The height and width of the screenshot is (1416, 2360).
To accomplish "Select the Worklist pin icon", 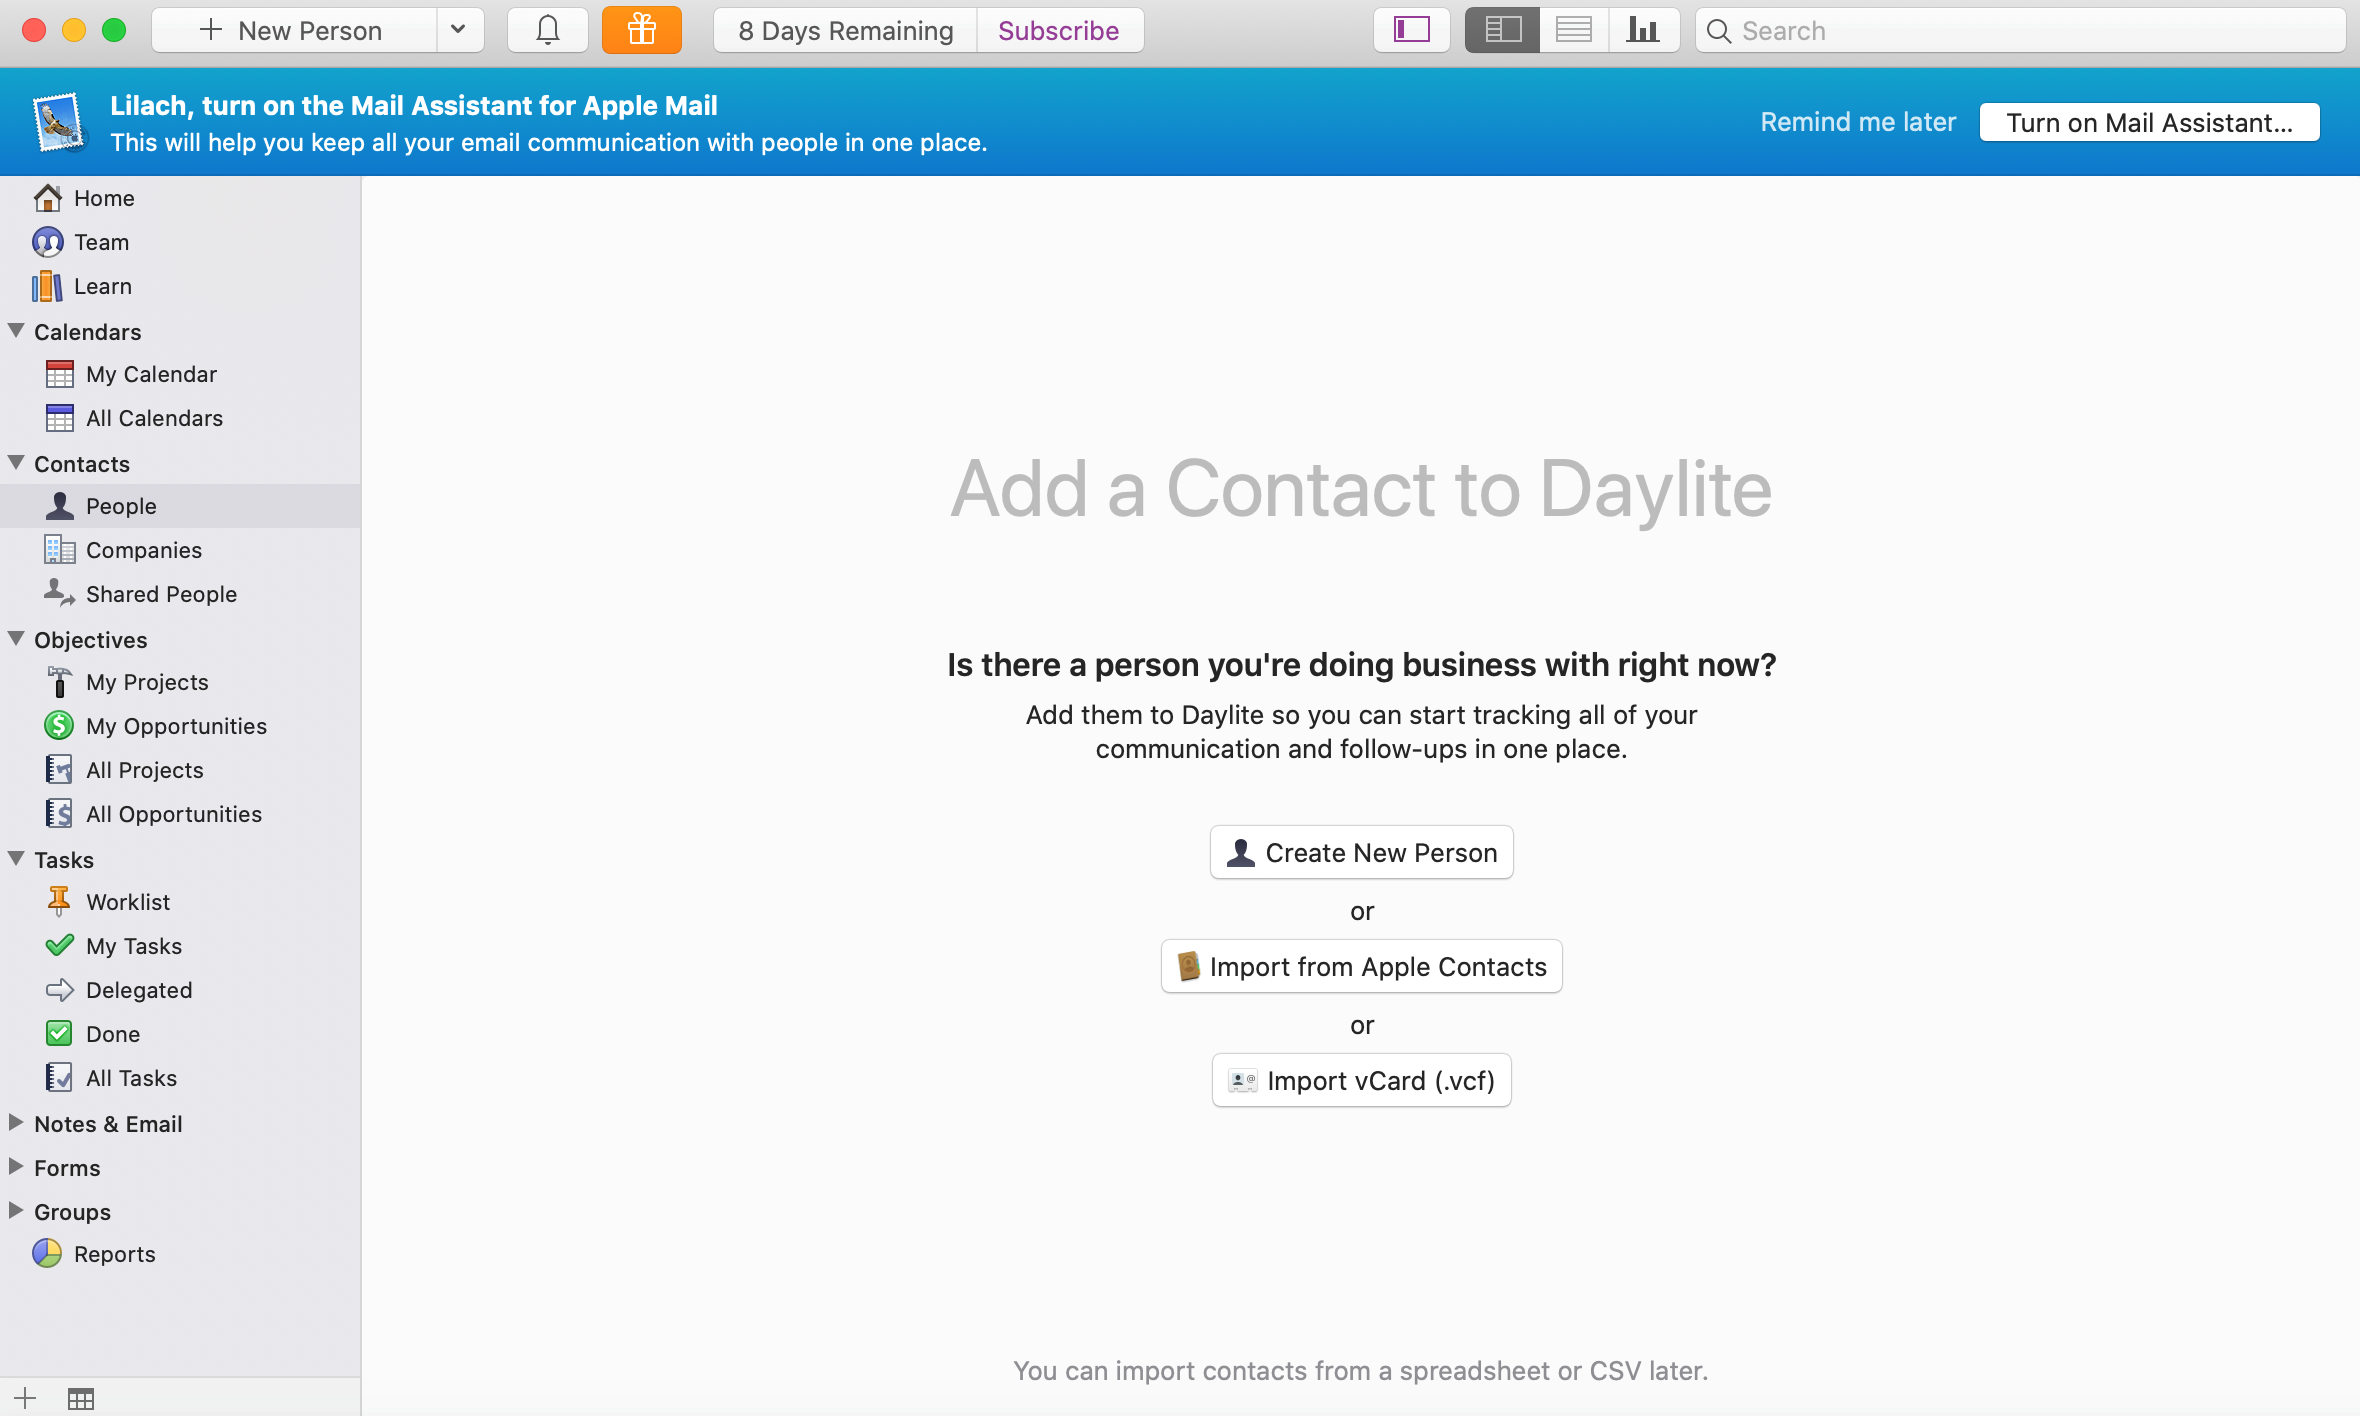I will click(59, 900).
